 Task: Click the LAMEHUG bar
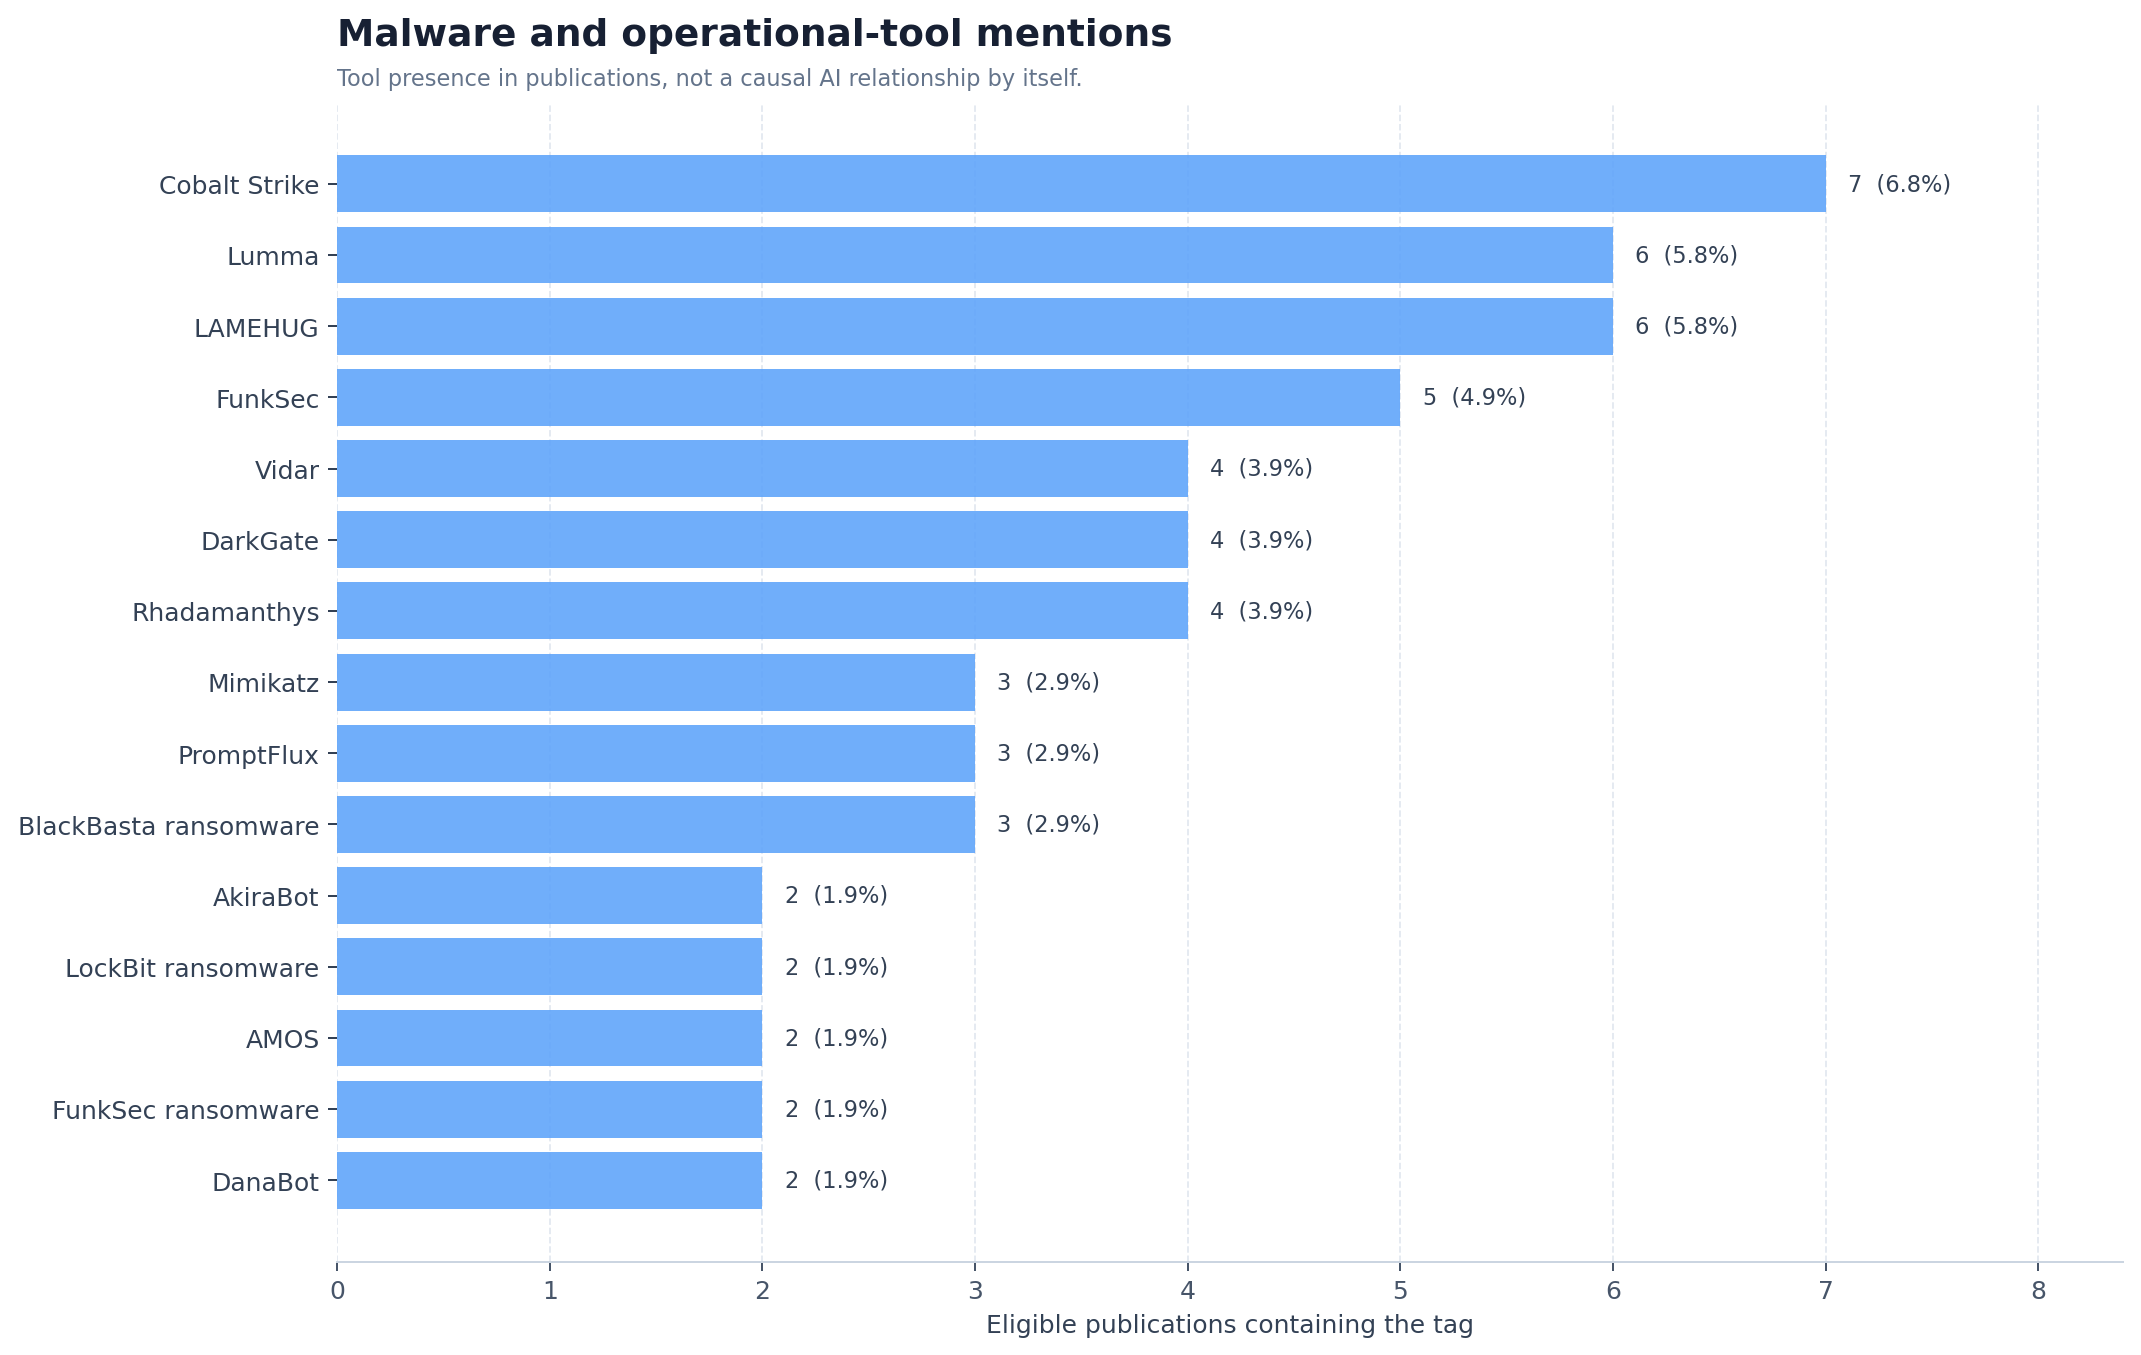tap(975, 326)
